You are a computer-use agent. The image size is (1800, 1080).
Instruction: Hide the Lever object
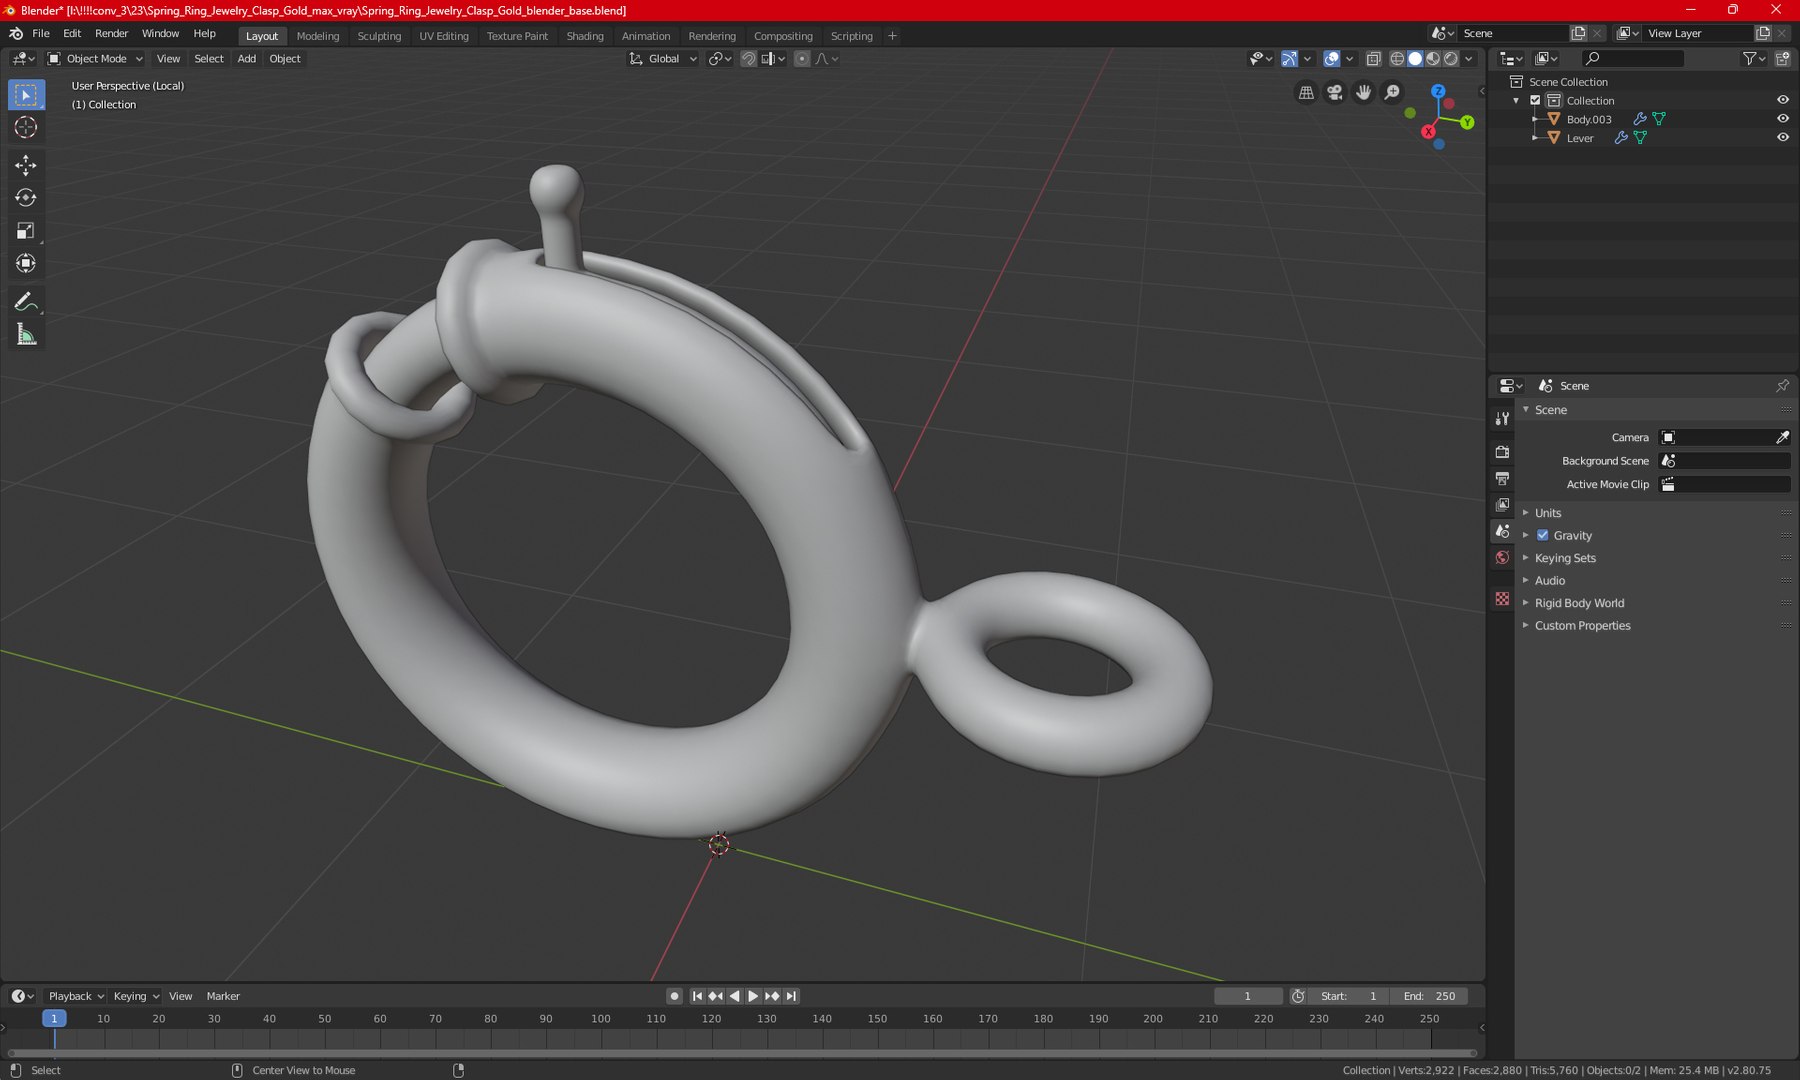click(x=1782, y=138)
